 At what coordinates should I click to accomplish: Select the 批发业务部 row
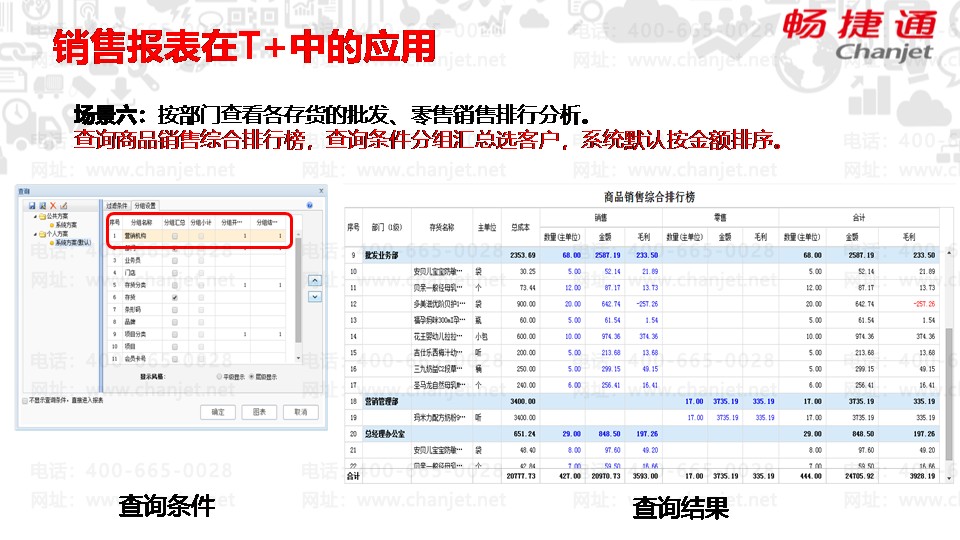(643, 255)
